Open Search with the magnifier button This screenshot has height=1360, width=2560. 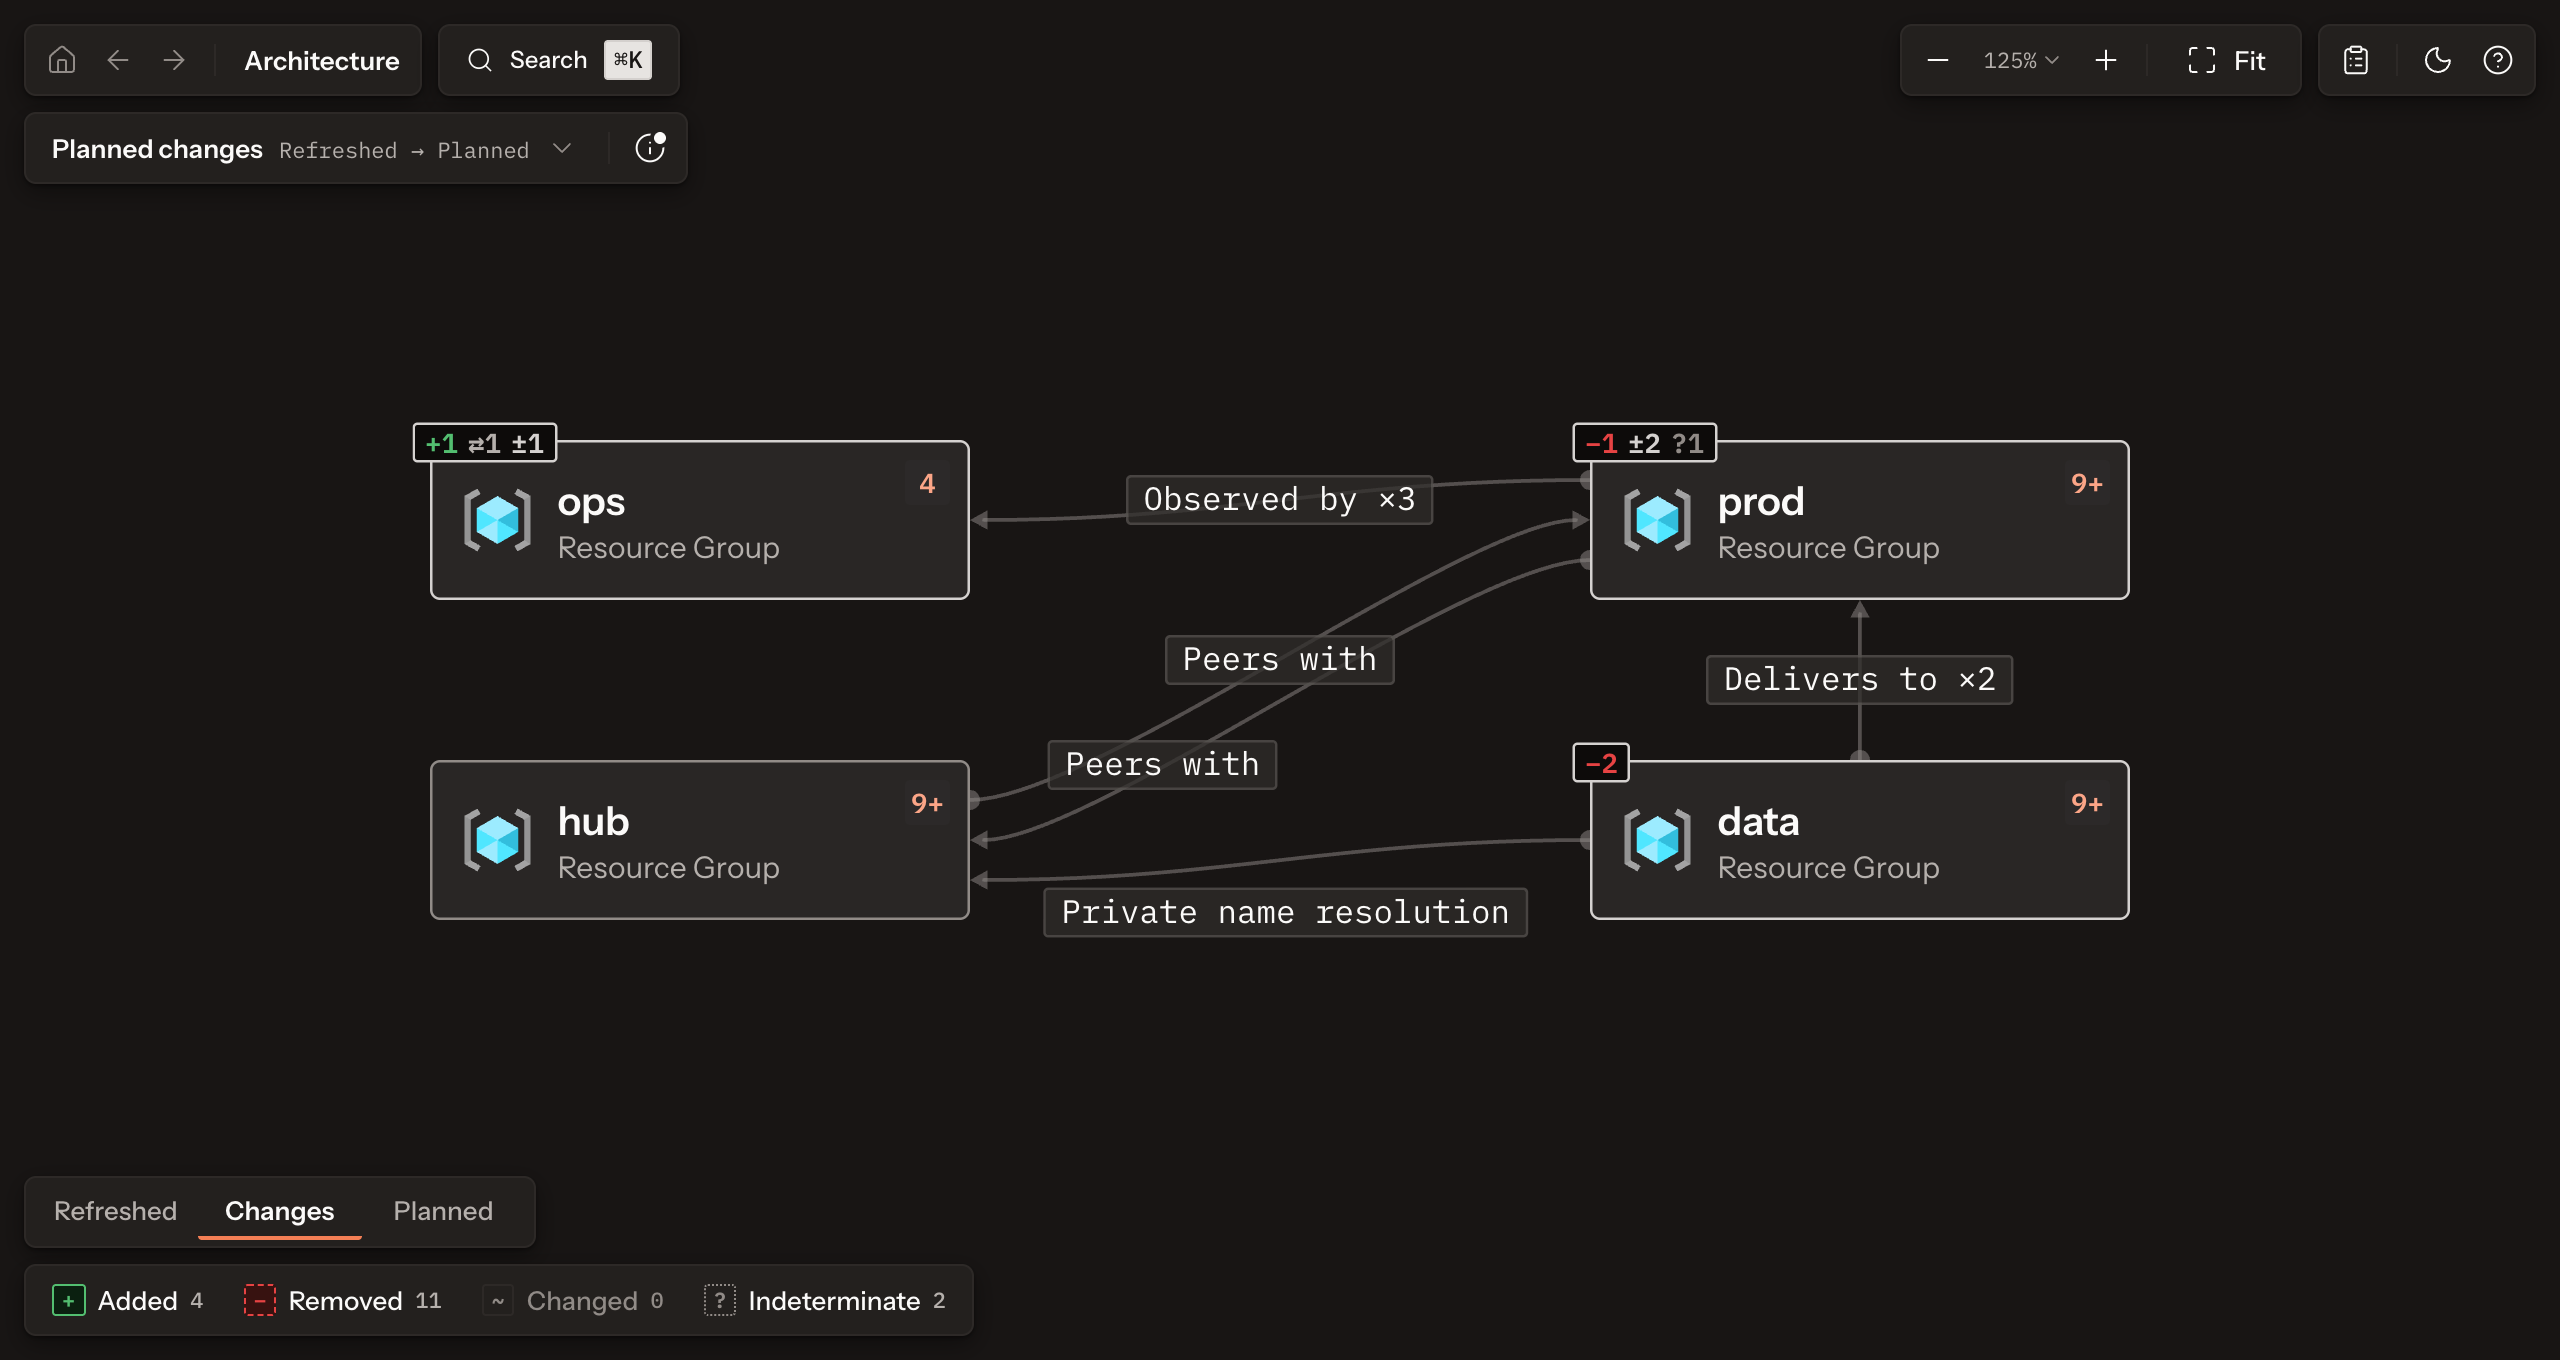pyautogui.click(x=559, y=60)
